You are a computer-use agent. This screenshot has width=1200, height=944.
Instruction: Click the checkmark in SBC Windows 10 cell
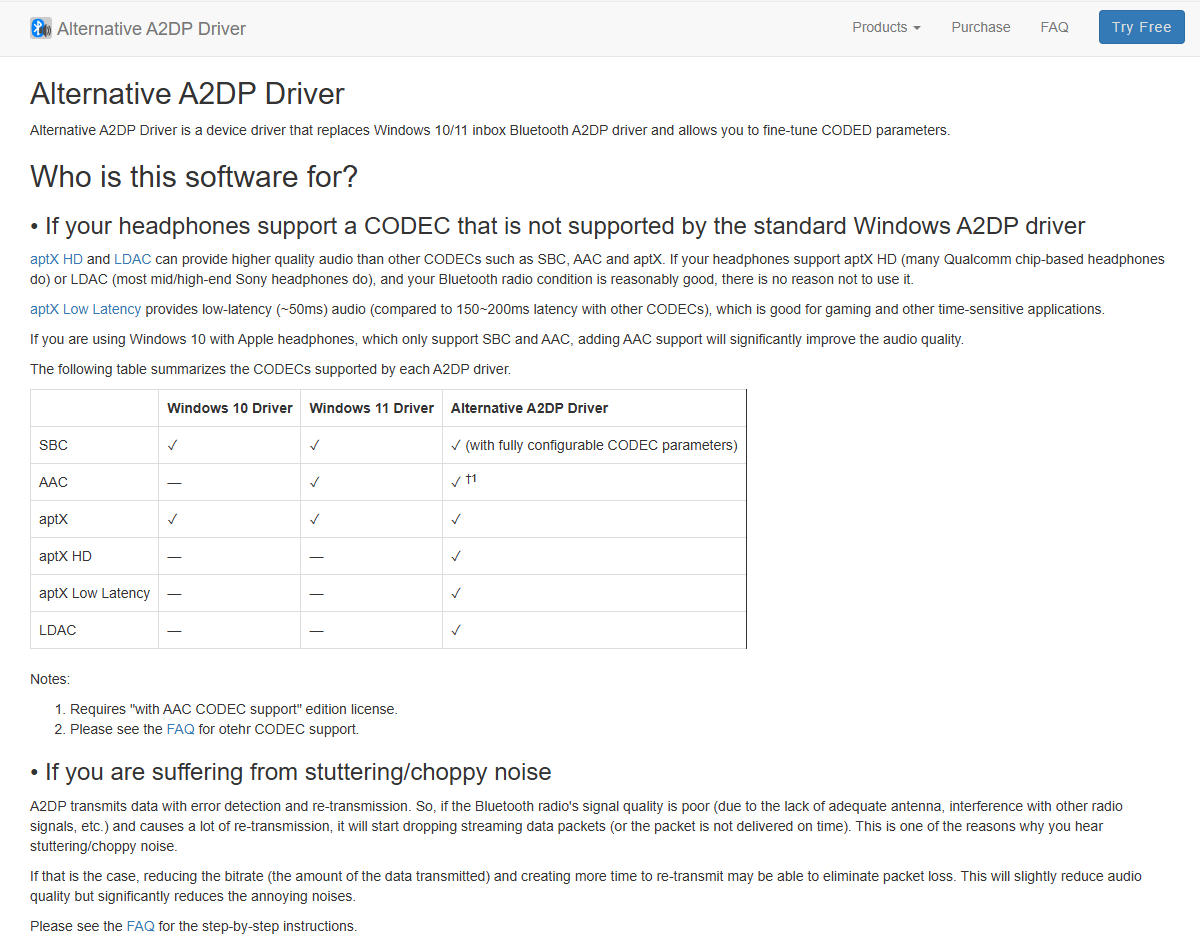[173, 445]
